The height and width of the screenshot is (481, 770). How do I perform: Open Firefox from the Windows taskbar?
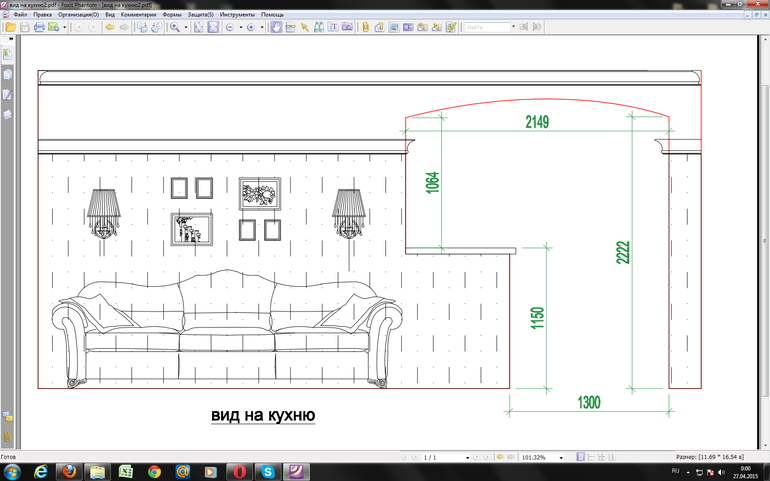[69, 471]
